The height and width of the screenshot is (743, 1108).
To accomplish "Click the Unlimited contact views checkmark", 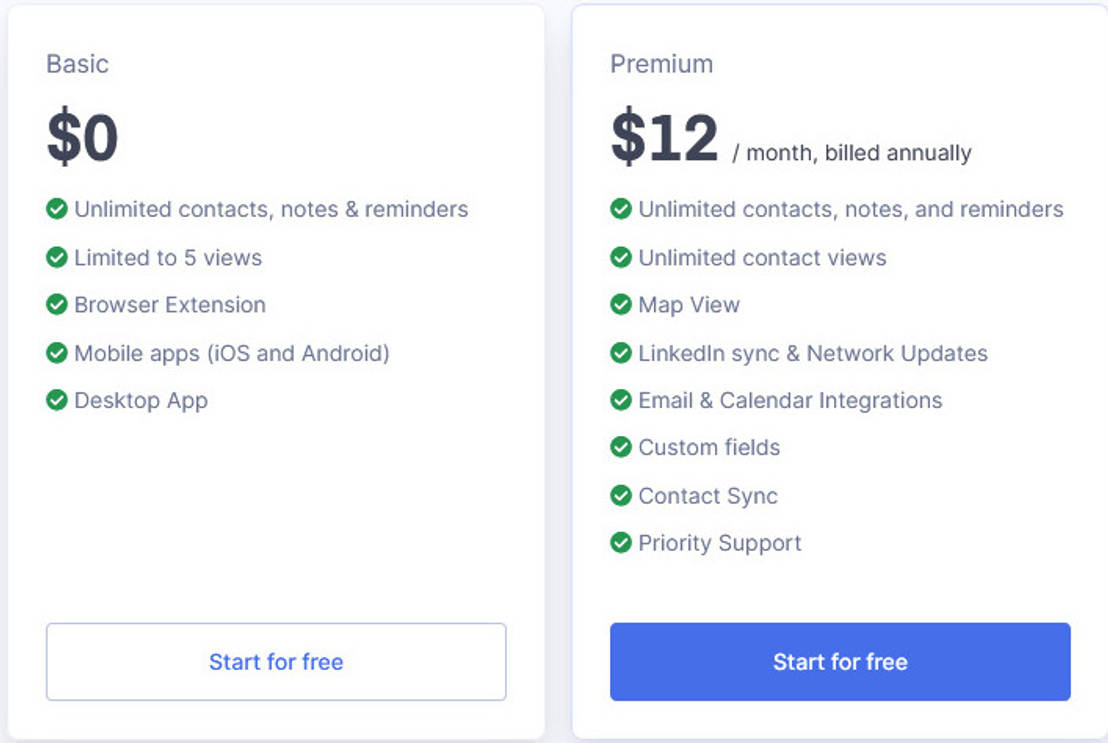I will pos(620,257).
